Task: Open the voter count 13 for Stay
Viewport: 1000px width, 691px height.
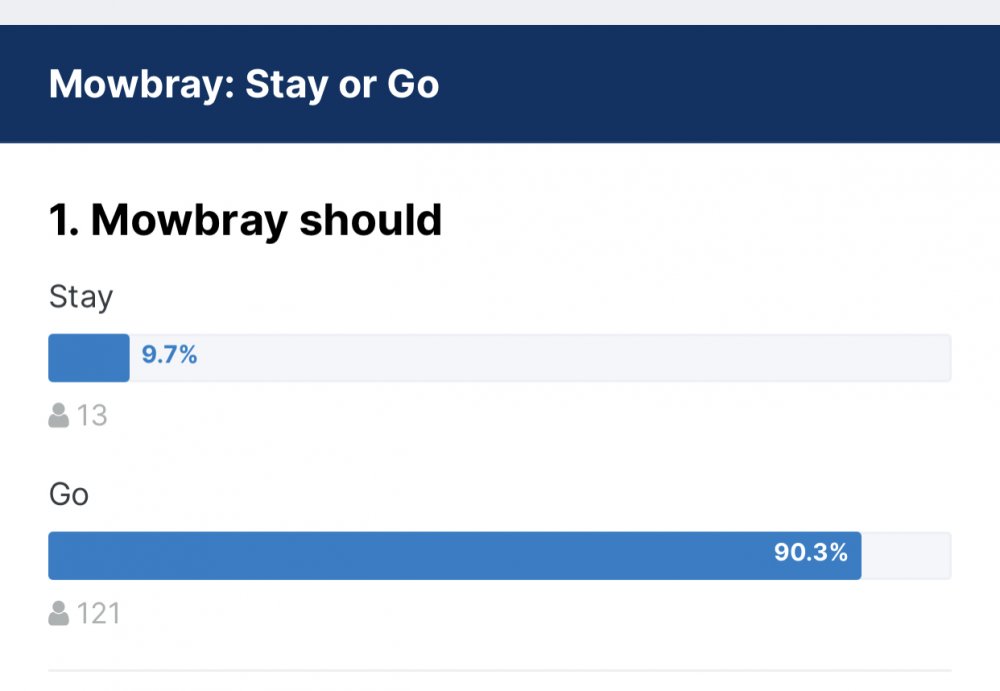Action: coord(92,415)
